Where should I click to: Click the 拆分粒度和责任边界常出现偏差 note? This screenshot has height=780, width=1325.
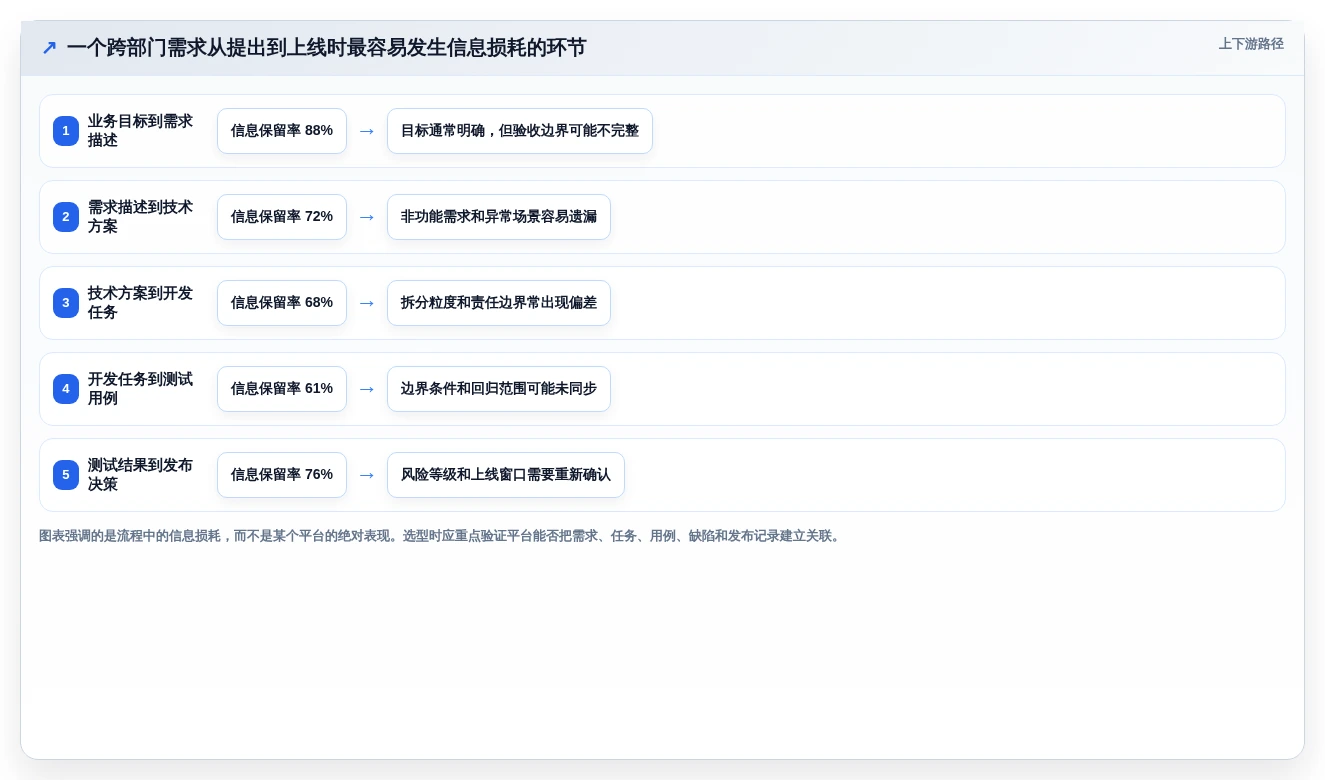(499, 303)
